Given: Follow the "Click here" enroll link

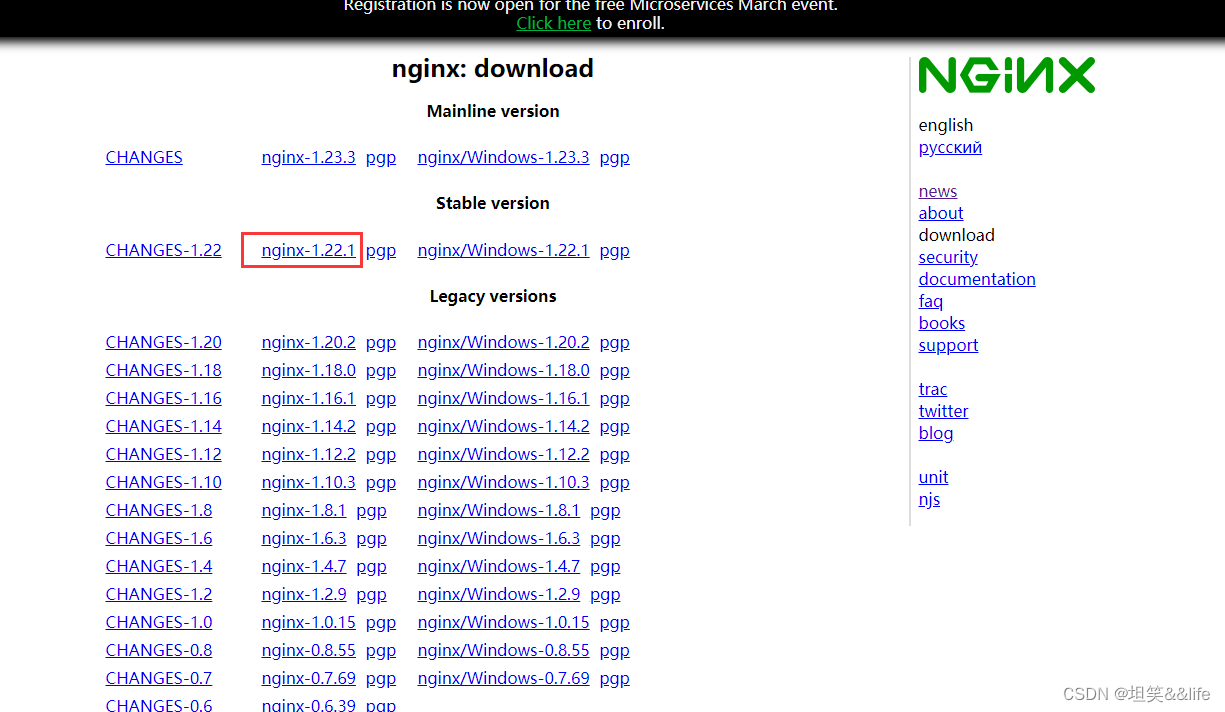Looking at the screenshot, I should pyautogui.click(x=553, y=23).
